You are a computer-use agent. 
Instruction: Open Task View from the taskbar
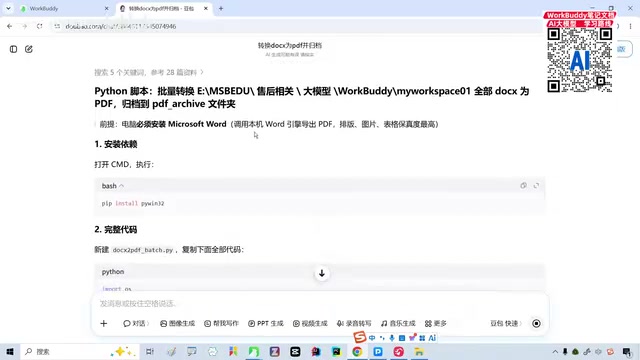150,351
